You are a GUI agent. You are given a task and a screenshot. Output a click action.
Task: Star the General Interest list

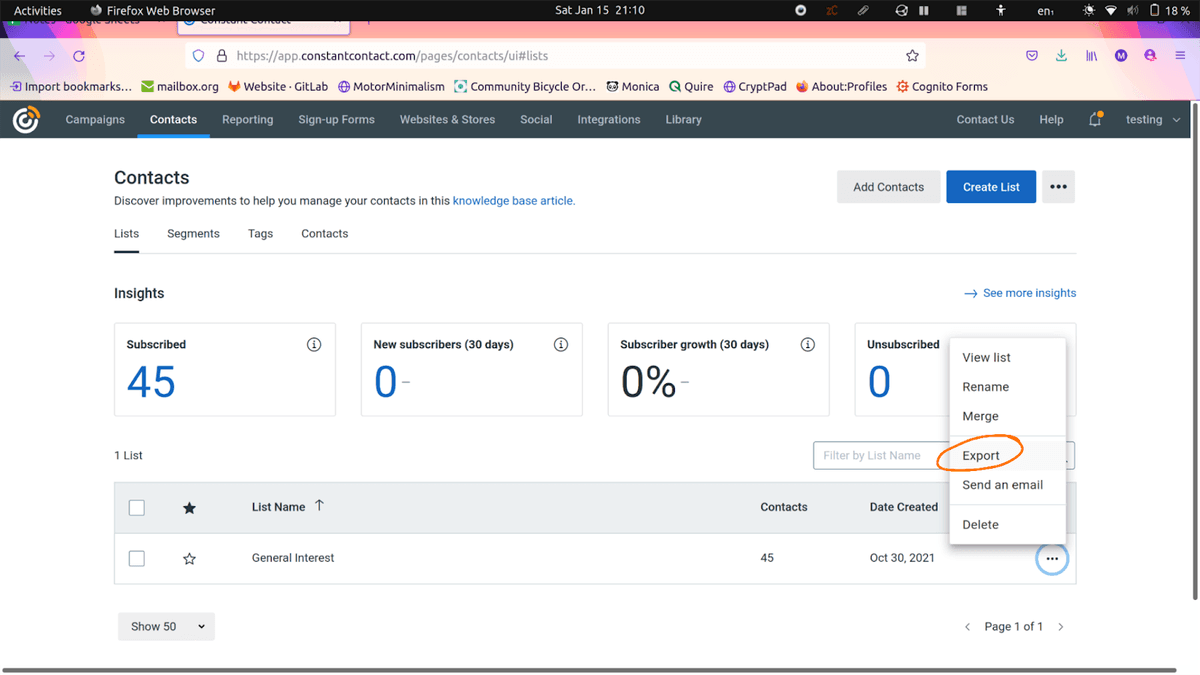coord(190,558)
